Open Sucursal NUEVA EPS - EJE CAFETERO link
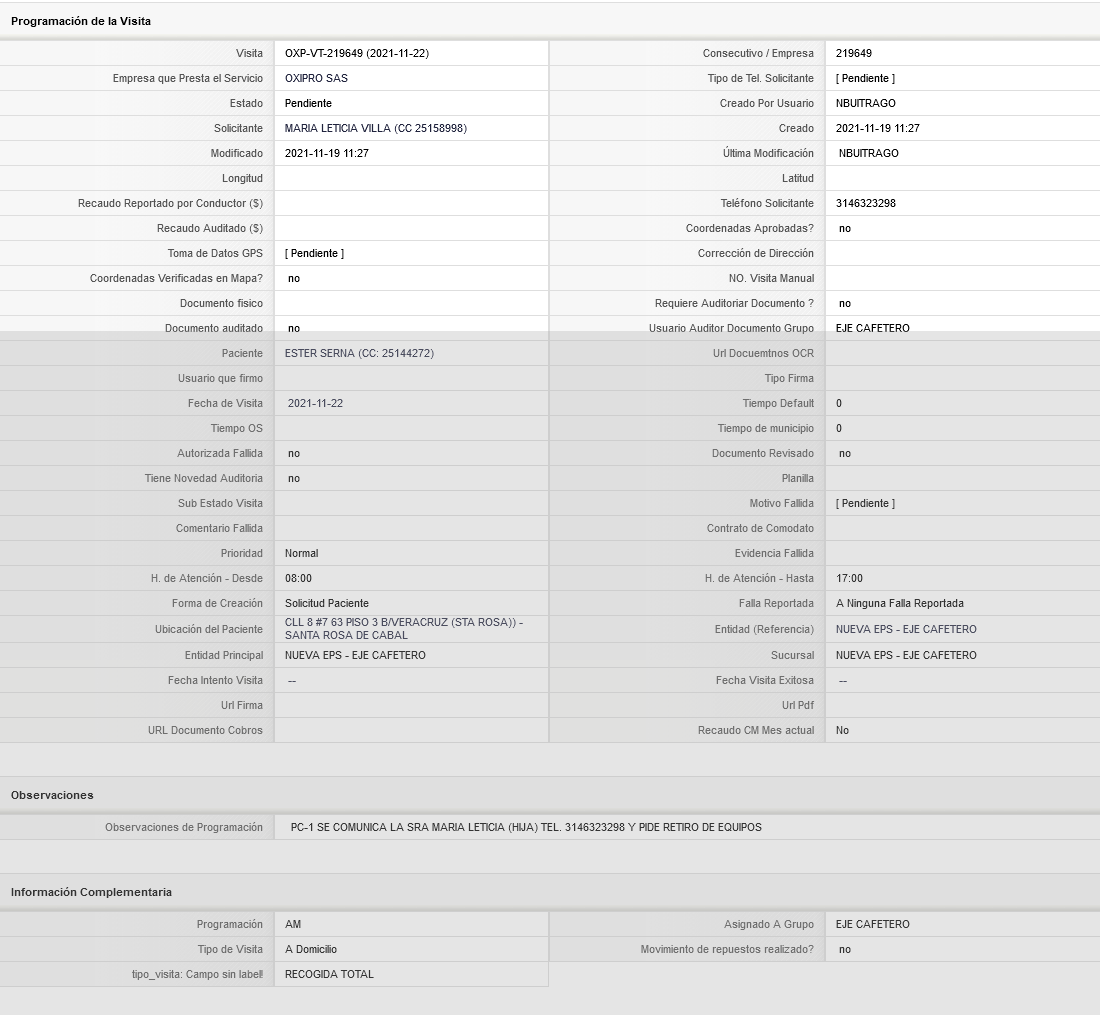 [906, 655]
